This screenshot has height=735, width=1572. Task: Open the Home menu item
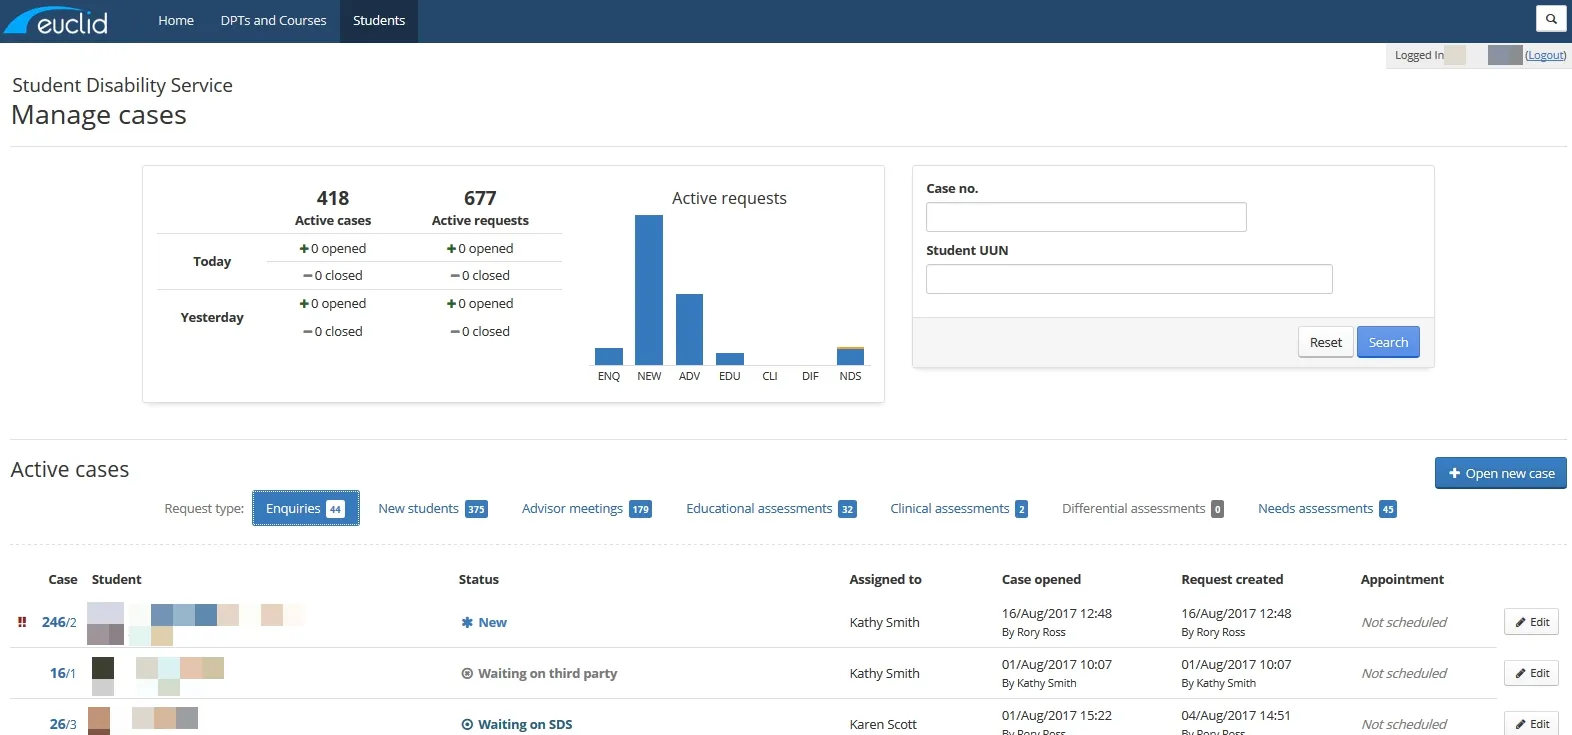[176, 20]
